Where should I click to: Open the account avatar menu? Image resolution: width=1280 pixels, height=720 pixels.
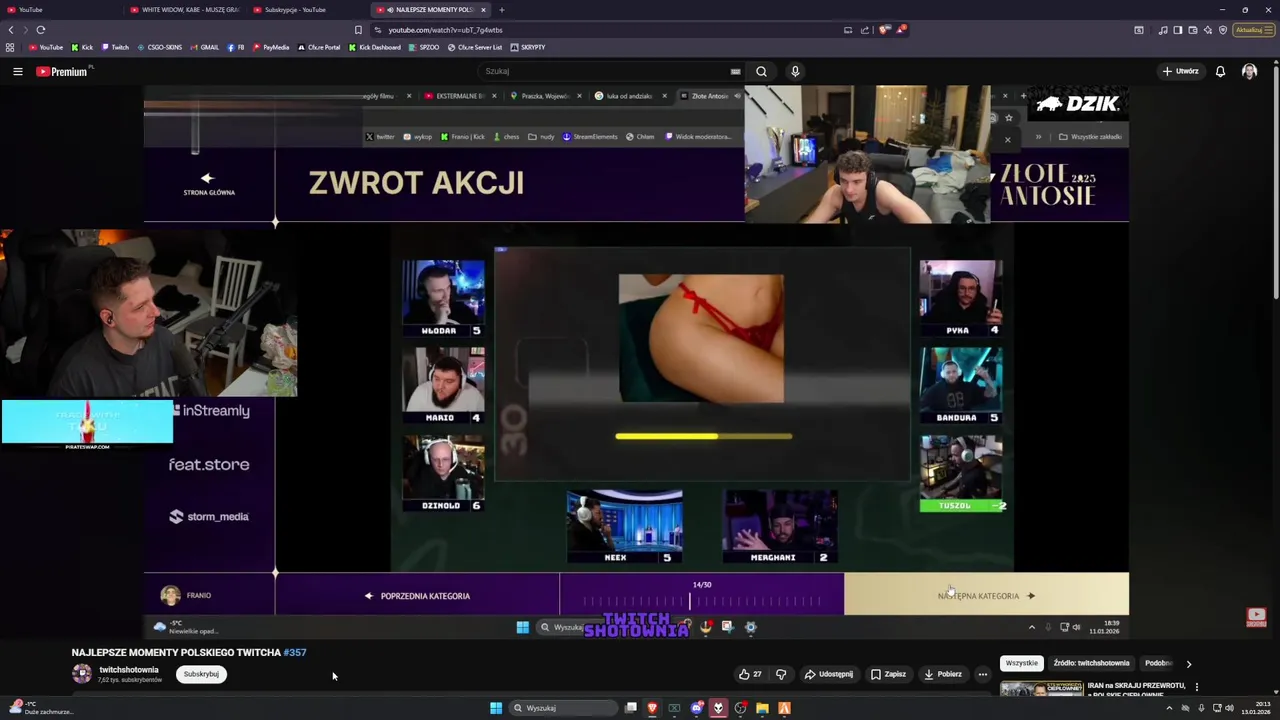[1249, 71]
